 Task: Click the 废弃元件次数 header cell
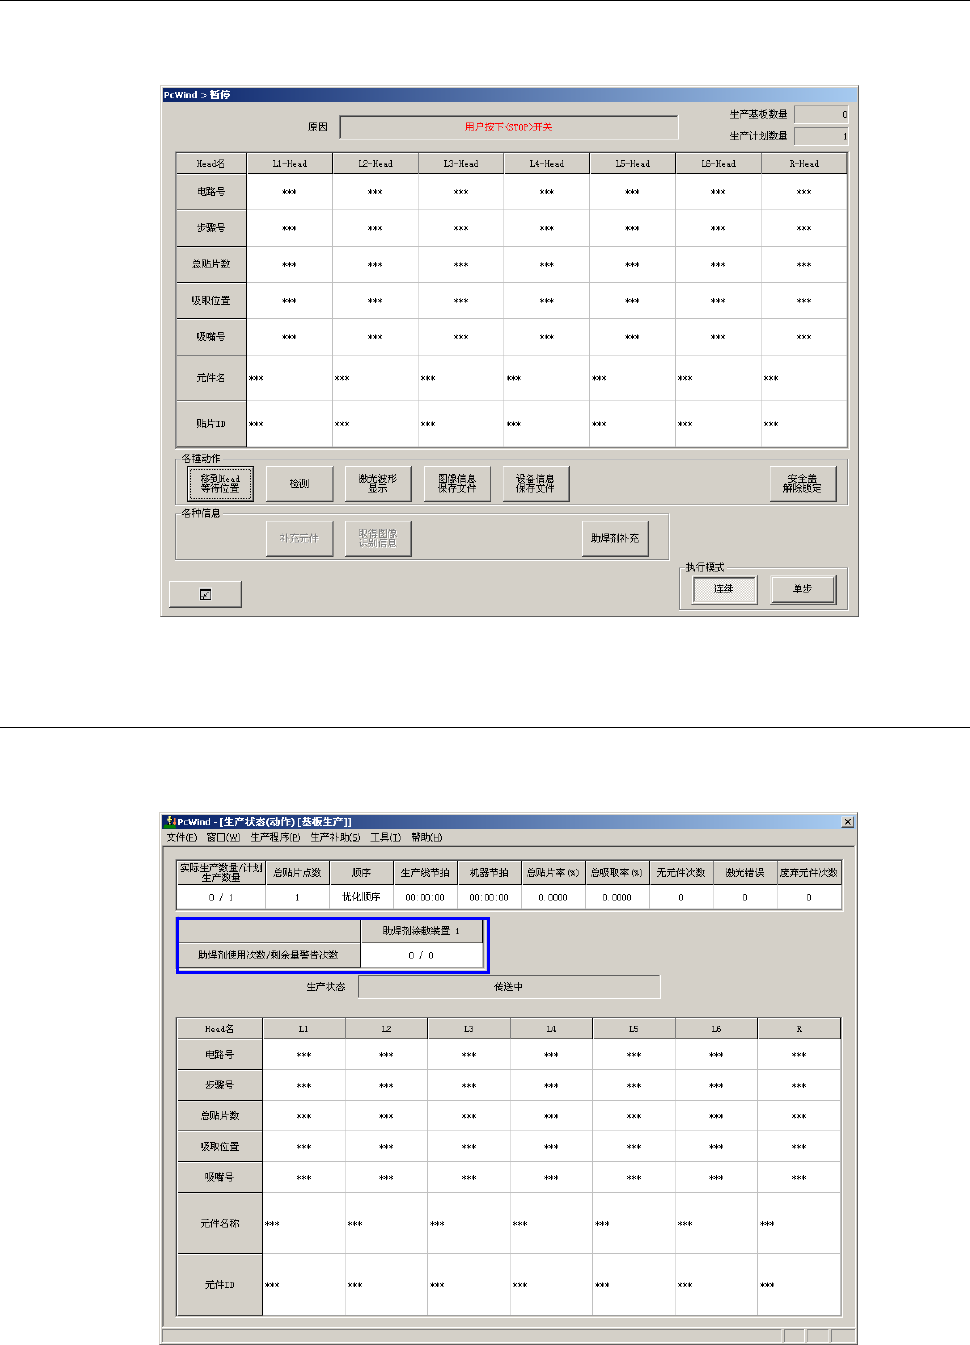click(809, 873)
